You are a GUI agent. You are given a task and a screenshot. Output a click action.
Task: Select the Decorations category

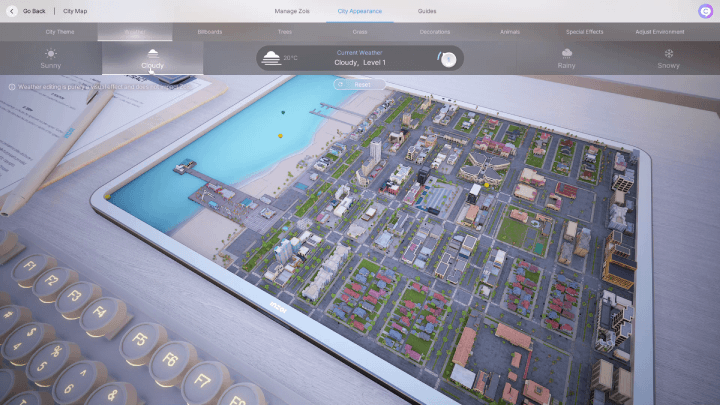tap(435, 32)
